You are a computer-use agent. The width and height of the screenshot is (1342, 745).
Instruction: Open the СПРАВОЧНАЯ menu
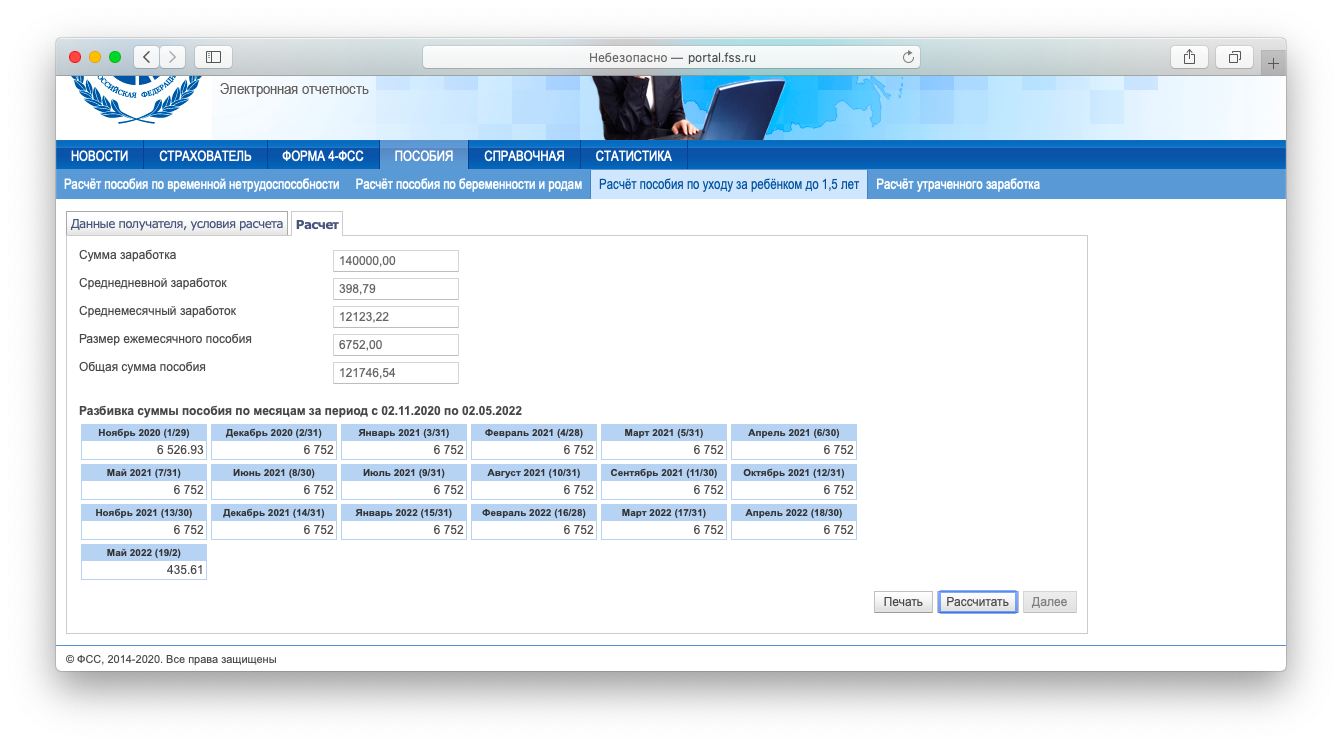point(524,156)
